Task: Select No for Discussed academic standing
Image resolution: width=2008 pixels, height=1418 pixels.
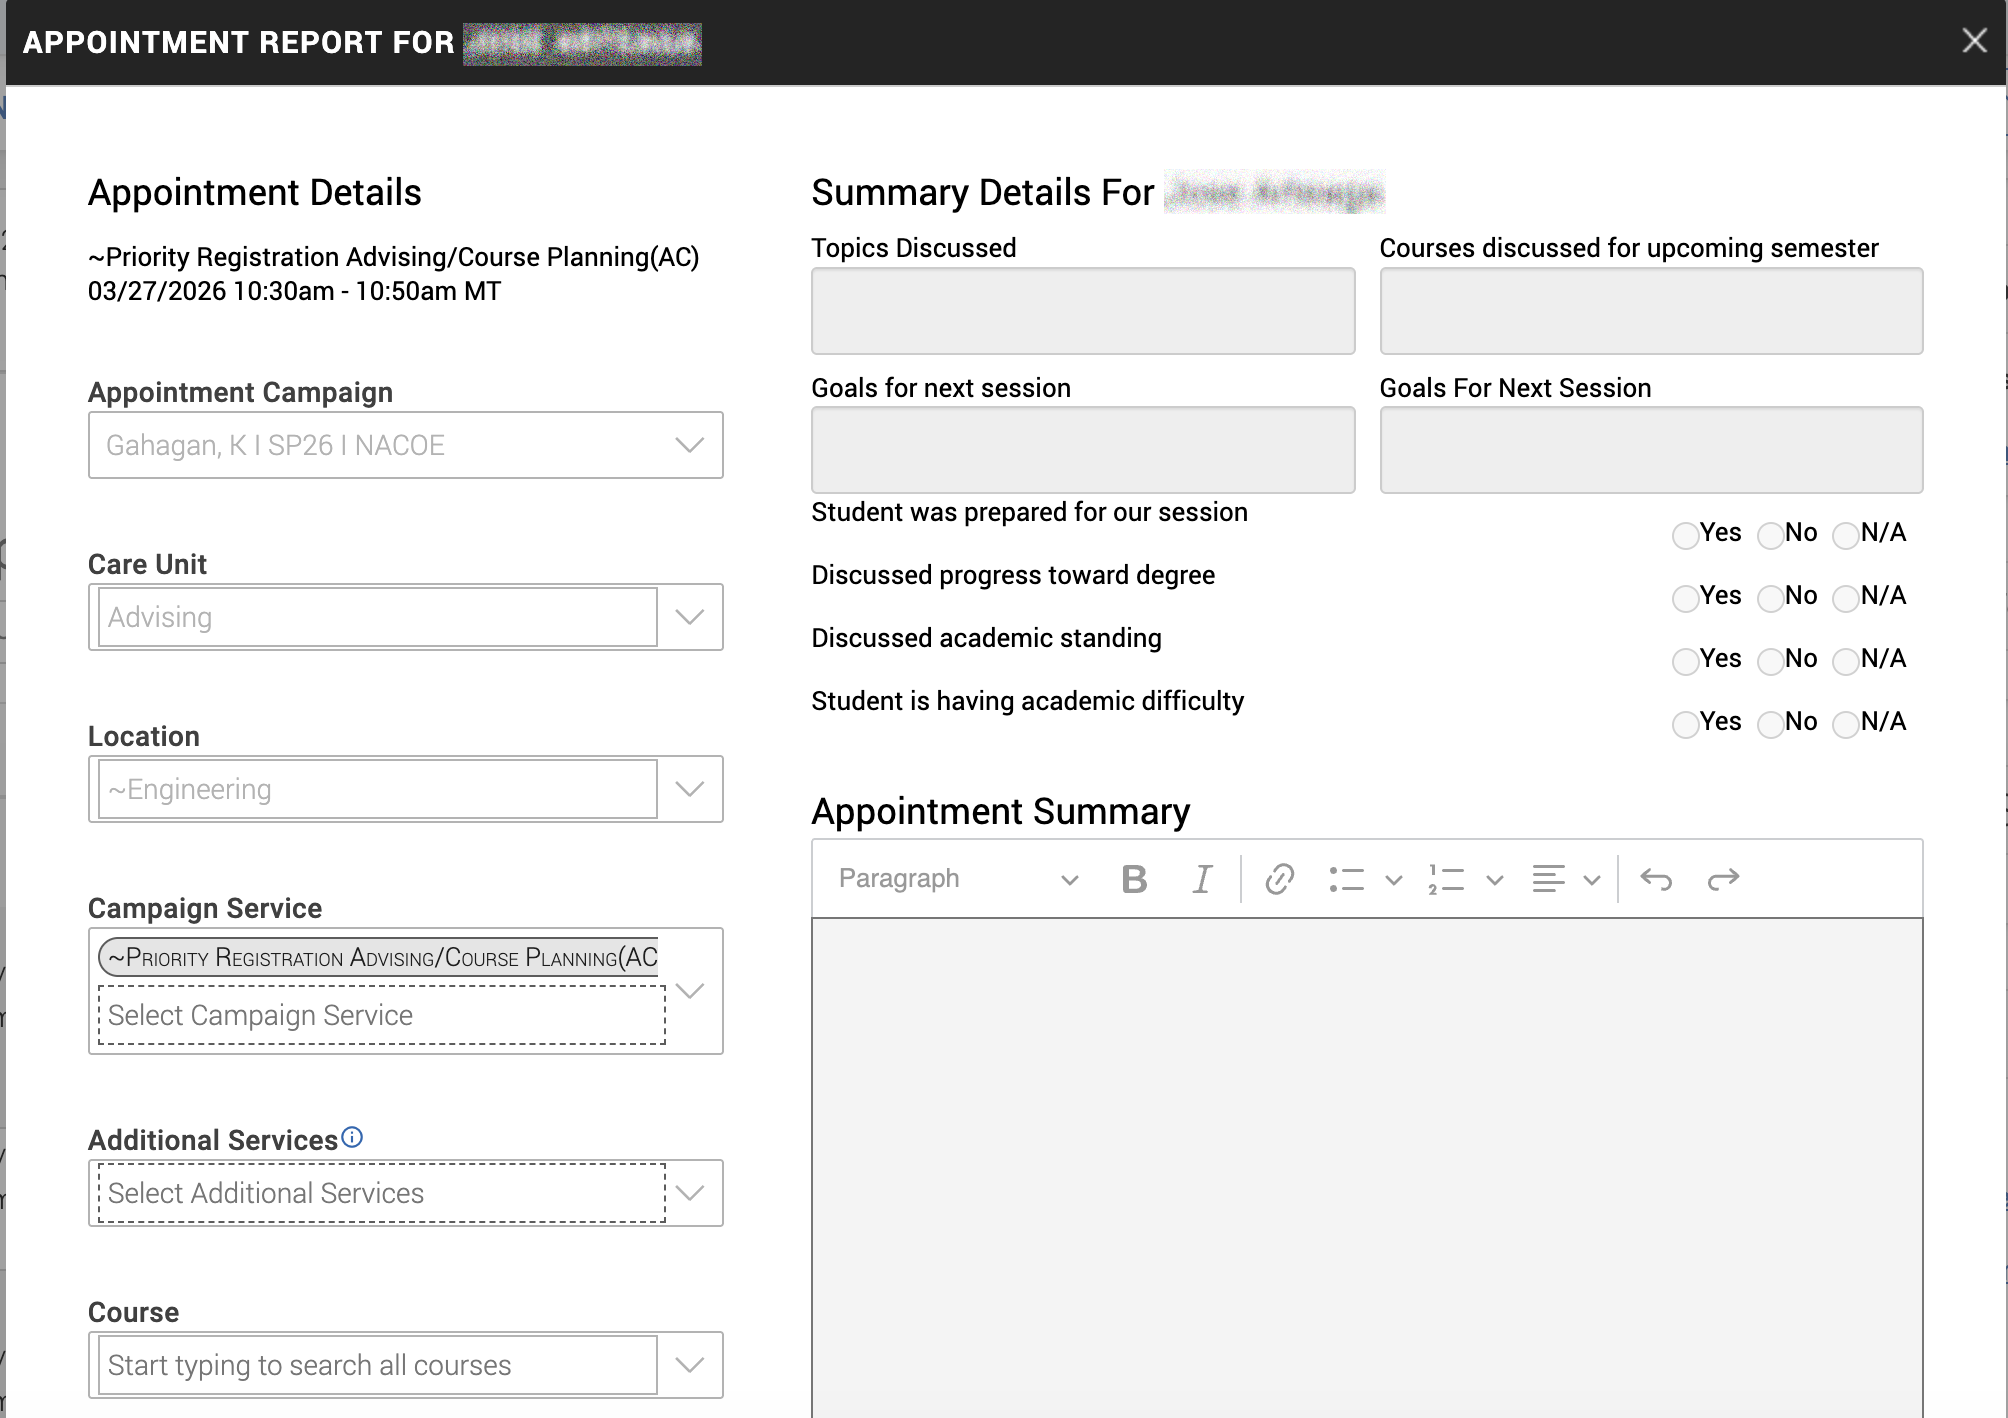Action: (1770, 661)
